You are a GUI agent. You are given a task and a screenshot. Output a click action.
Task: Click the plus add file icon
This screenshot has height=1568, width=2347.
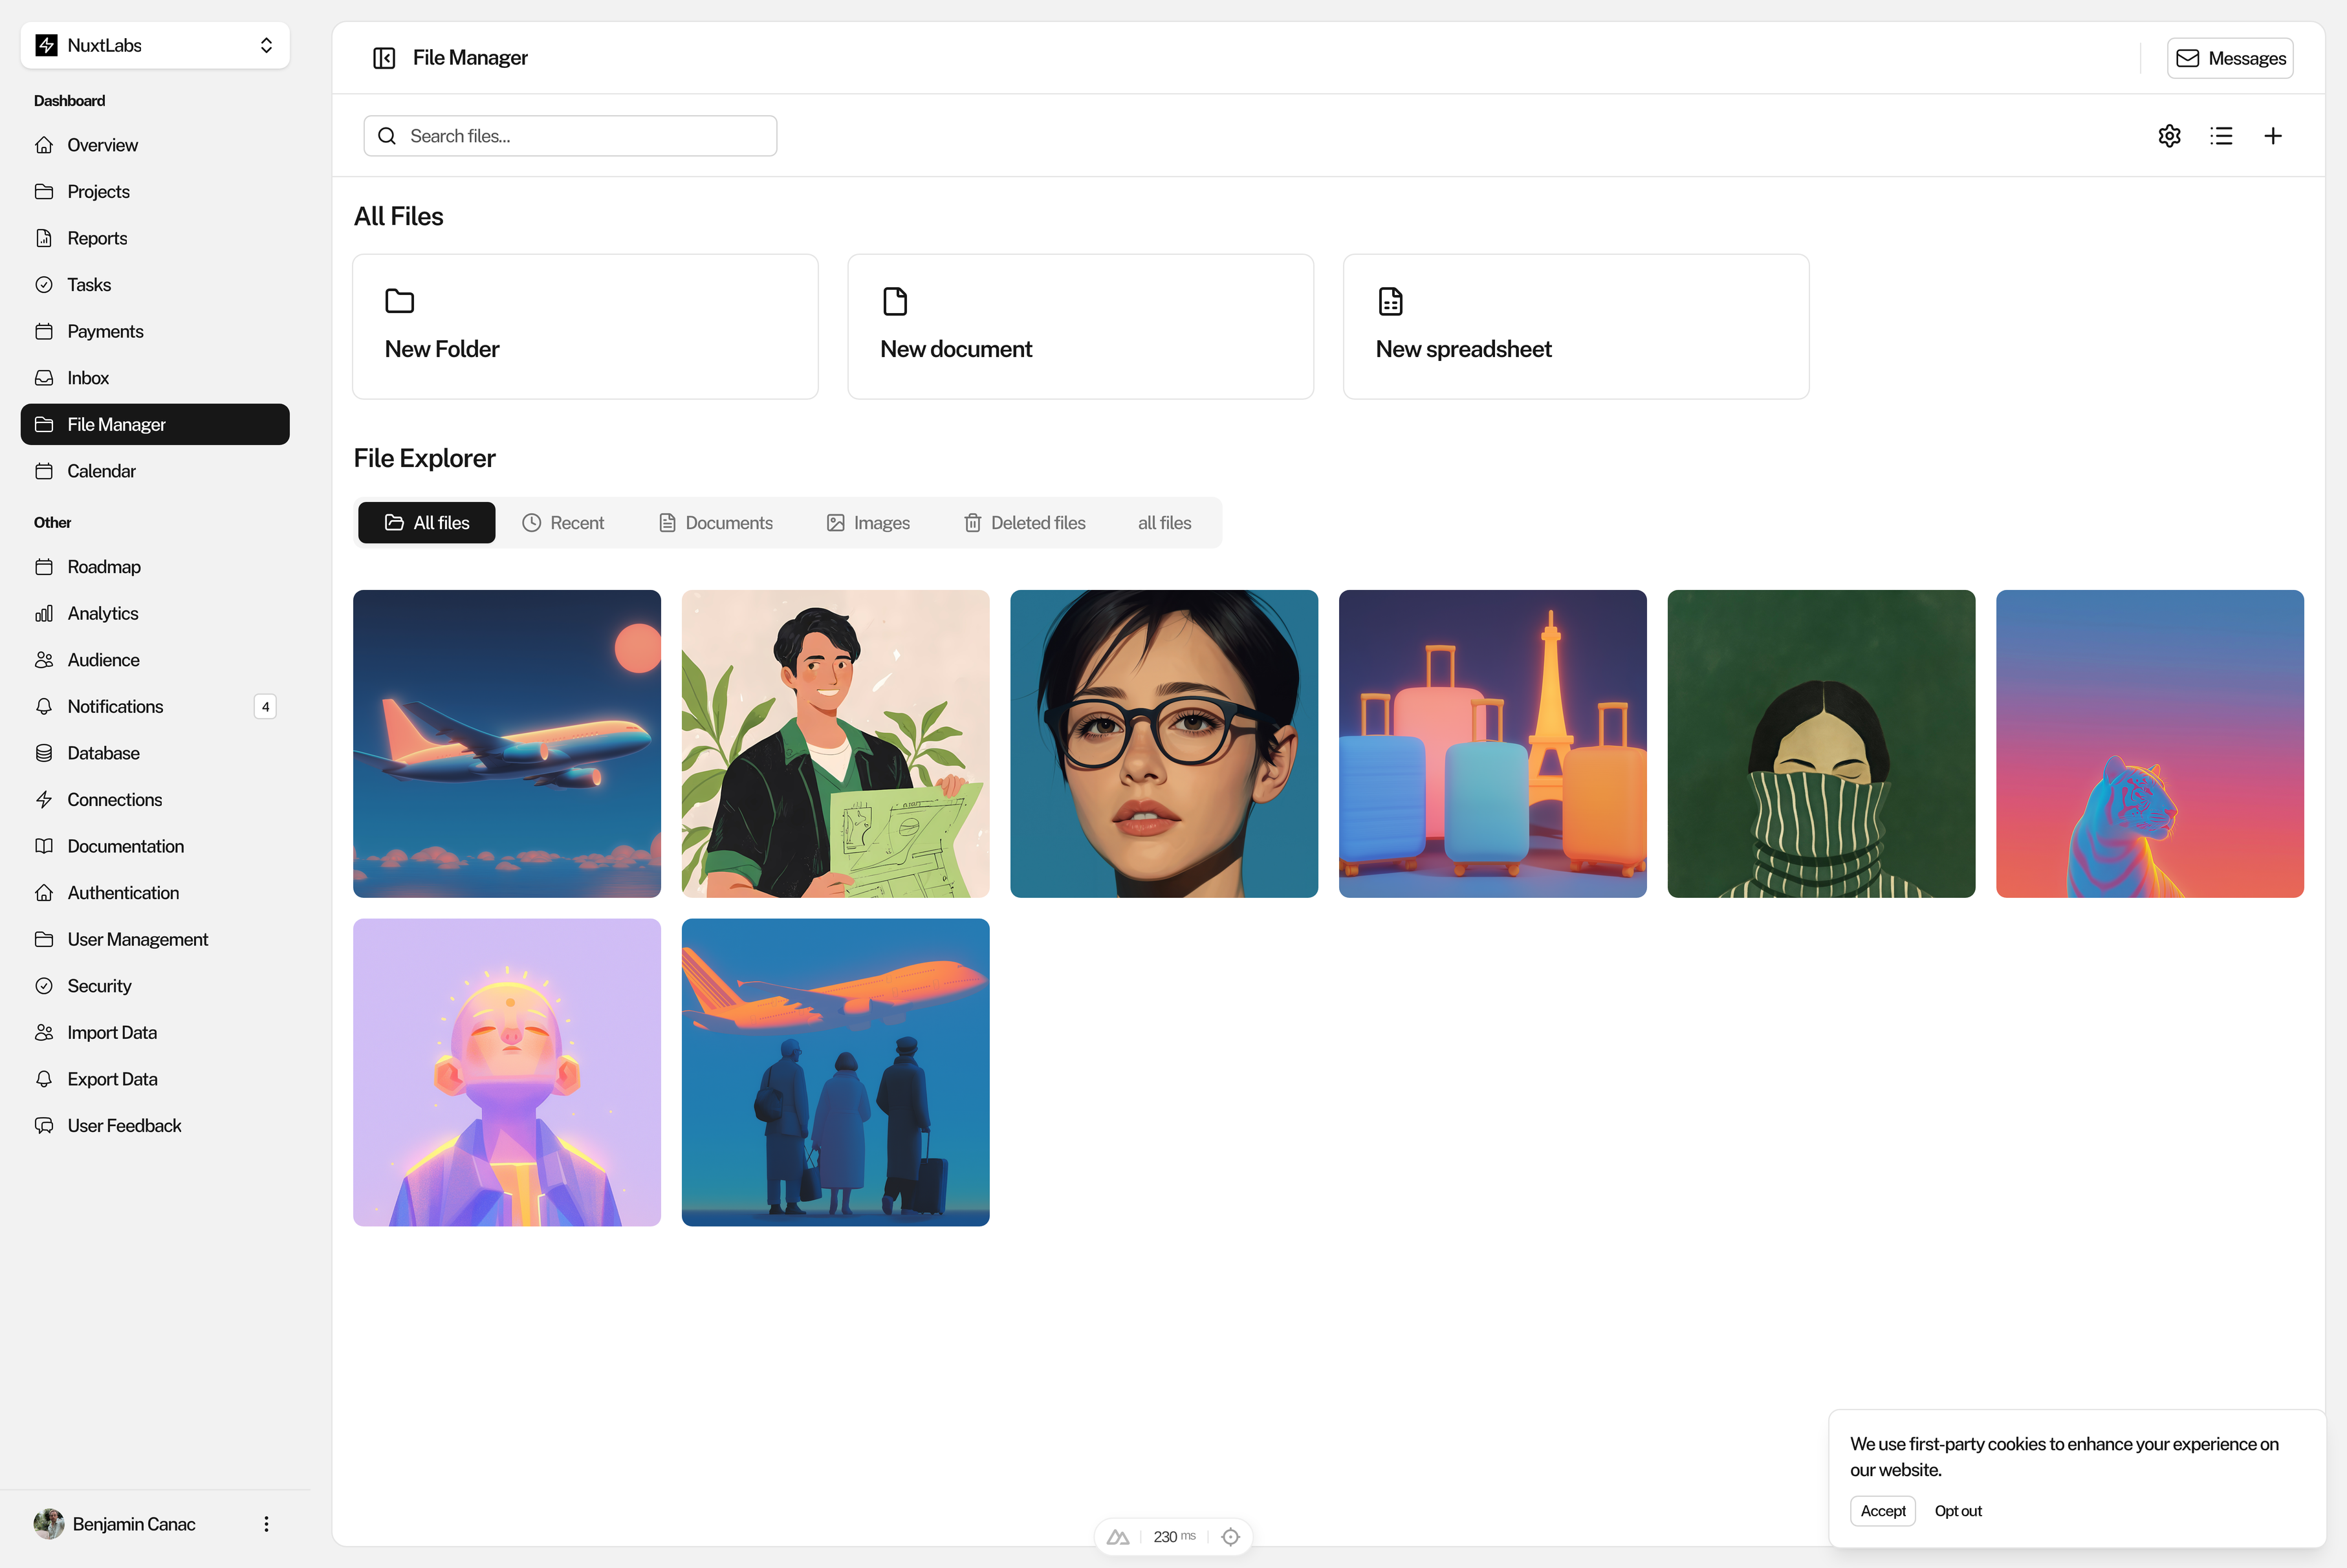(x=2273, y=136)
